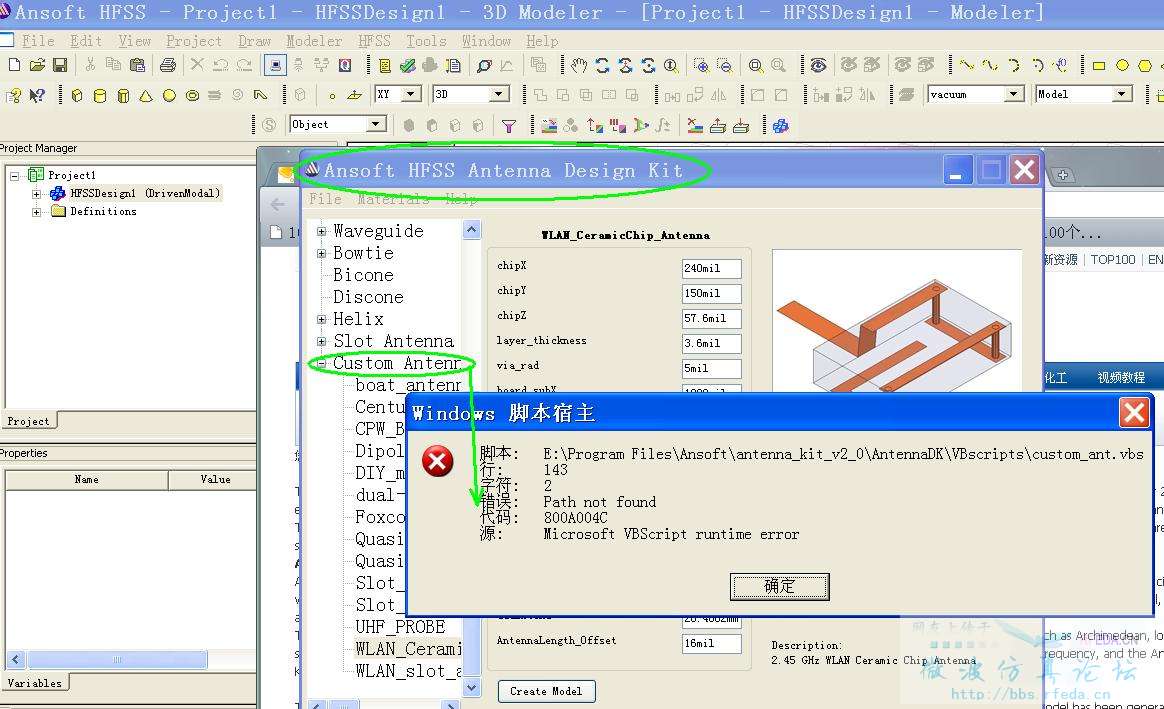The height and width of the screenshot is (709, 1164).
Task: Click the antenna tree scroll-down arrow
Action: coord(471,688)
